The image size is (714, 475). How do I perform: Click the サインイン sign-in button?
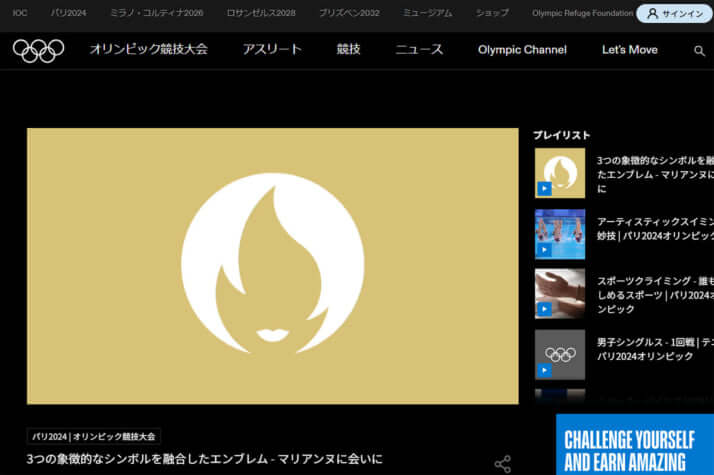coord(674,14)
